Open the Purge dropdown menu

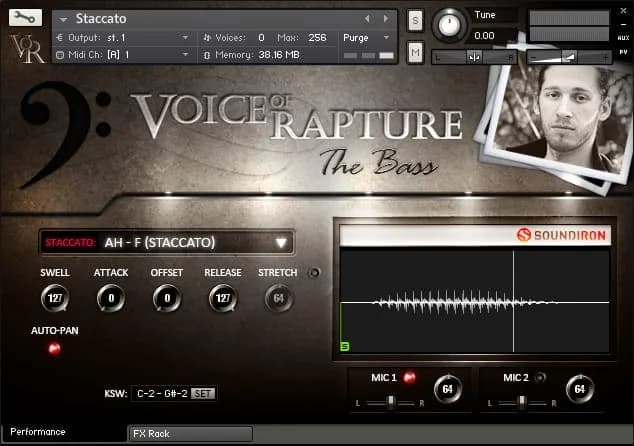coord(366,38)
